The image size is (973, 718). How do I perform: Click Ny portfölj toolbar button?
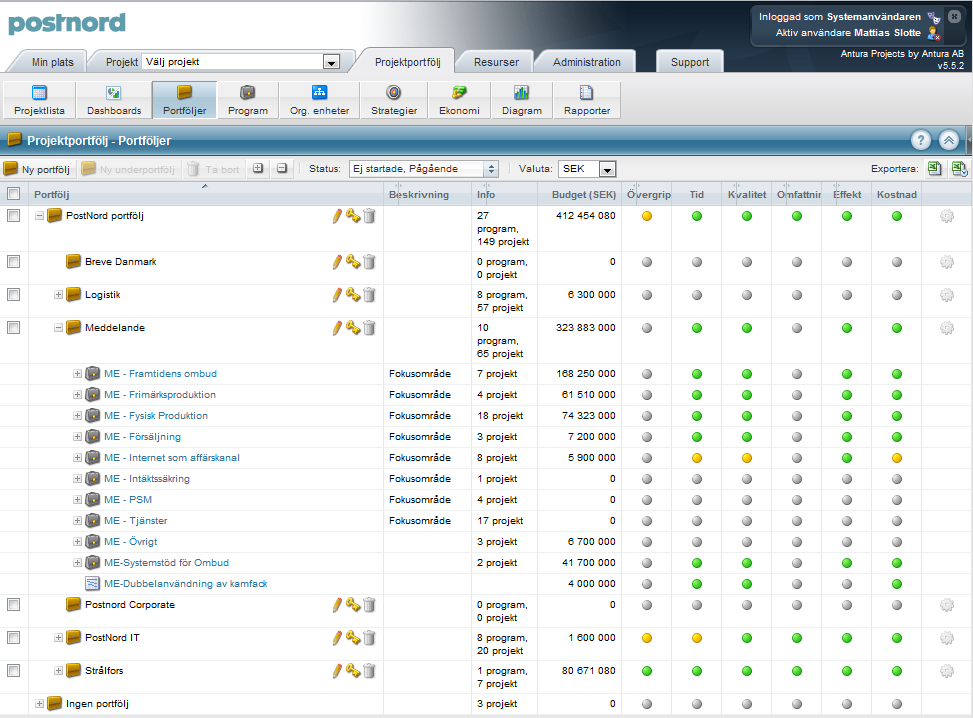click(x=38, y=169)
